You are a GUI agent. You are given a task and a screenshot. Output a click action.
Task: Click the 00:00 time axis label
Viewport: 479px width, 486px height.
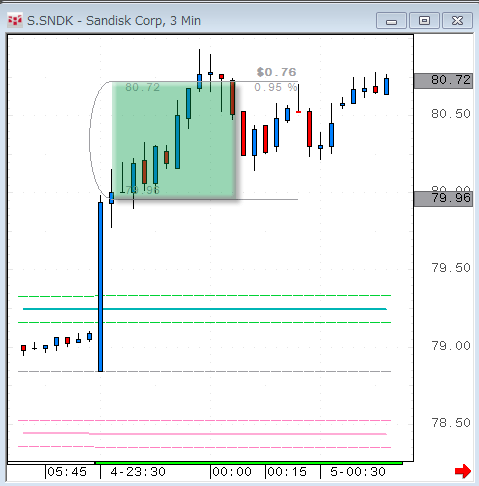pos(232,472)
